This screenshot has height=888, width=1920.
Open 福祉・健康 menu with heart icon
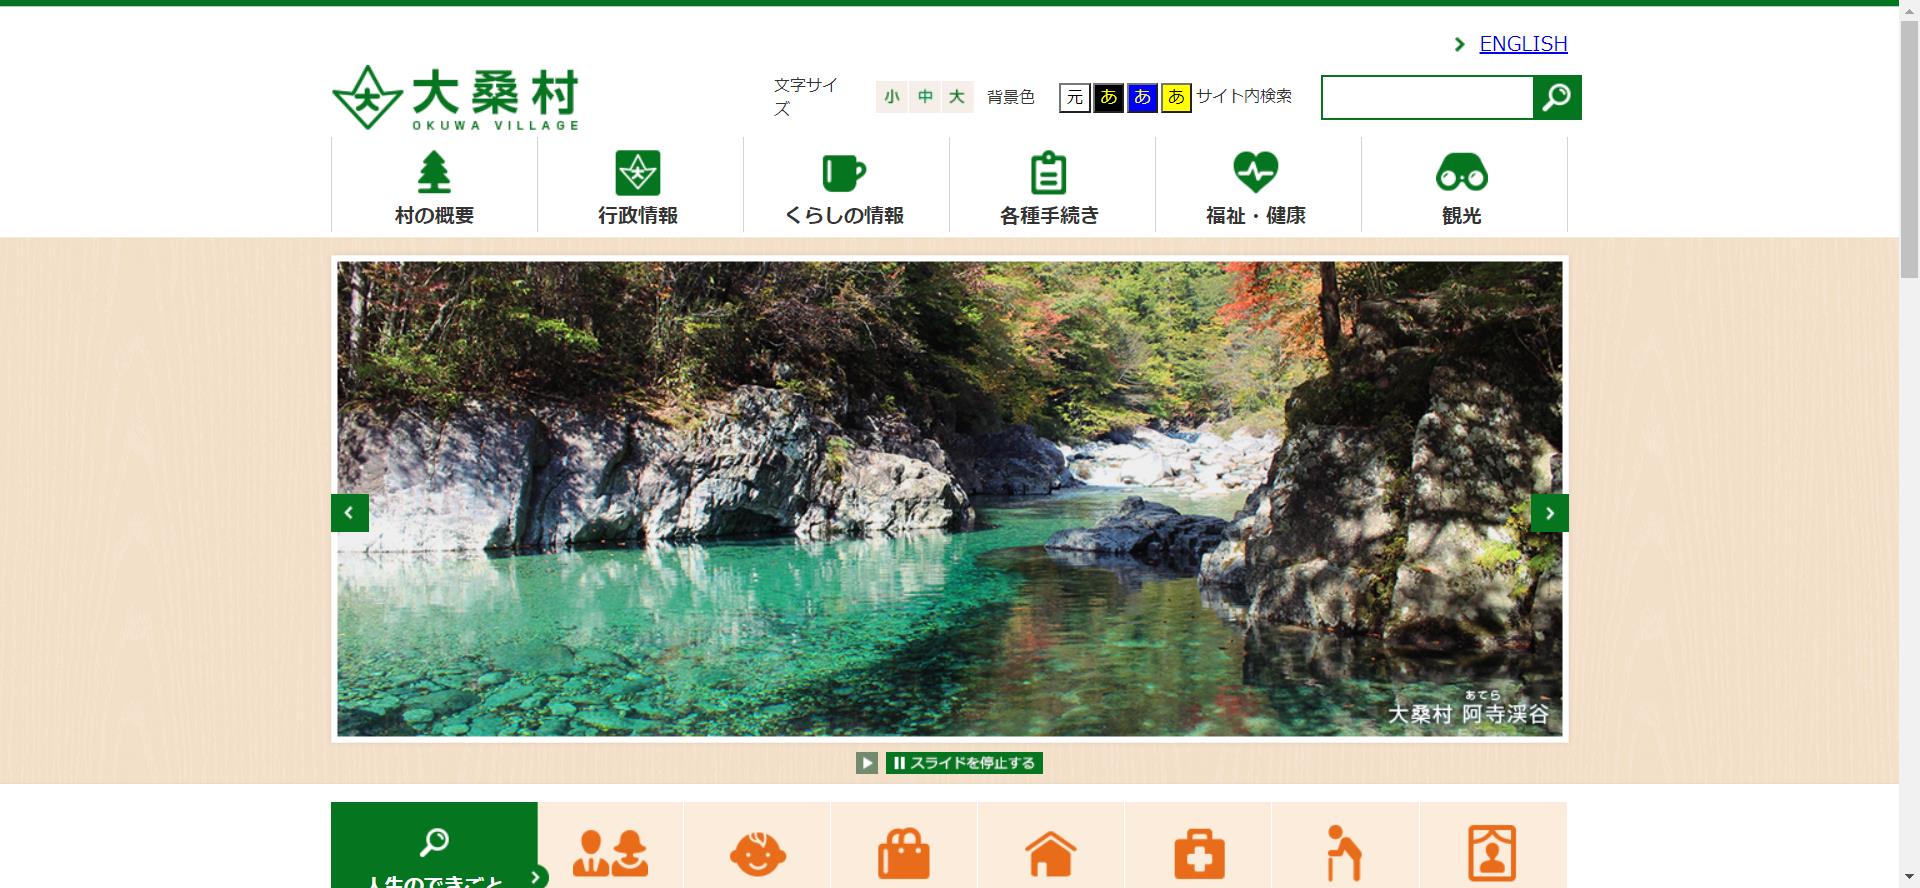1258,185
